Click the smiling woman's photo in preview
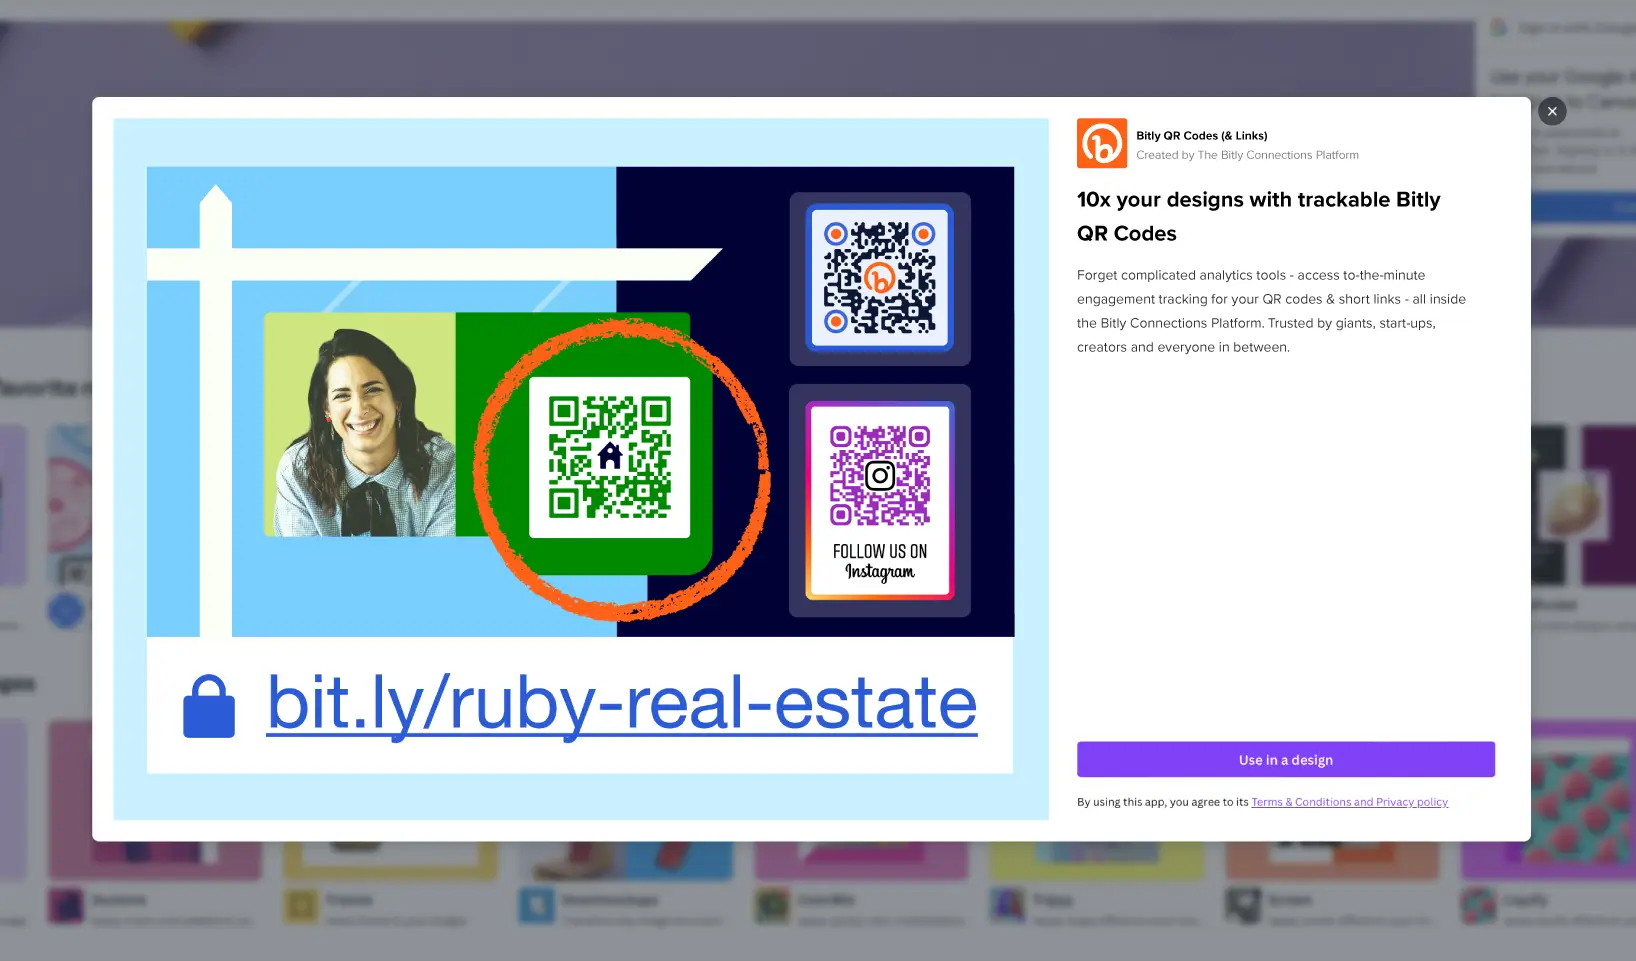1636x961 pixels. coord(359,425)
